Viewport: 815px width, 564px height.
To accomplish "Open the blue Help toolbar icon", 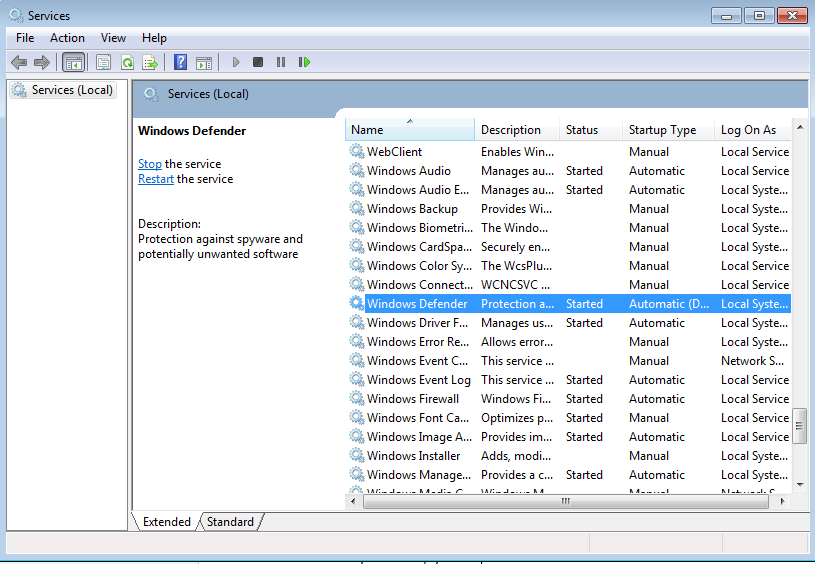I will (x=180, y=62).
